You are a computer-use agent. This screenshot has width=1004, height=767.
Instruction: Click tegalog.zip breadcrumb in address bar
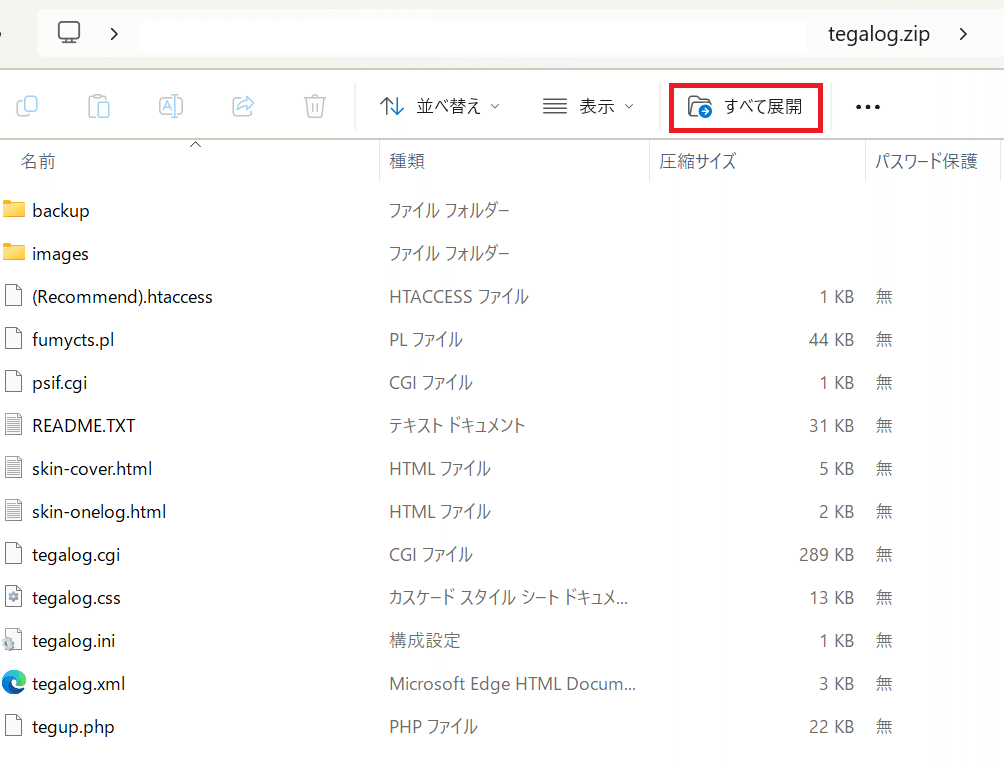tap(878, 34)
